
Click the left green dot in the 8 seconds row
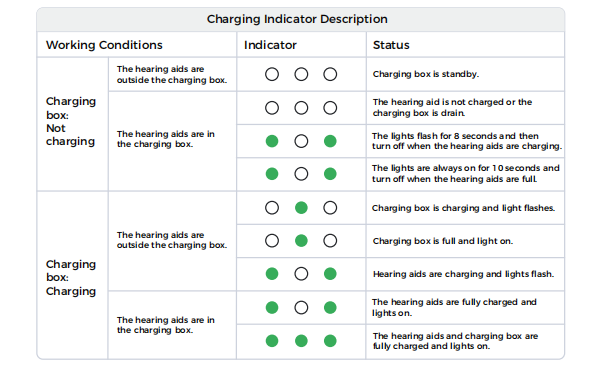[272, 141]
